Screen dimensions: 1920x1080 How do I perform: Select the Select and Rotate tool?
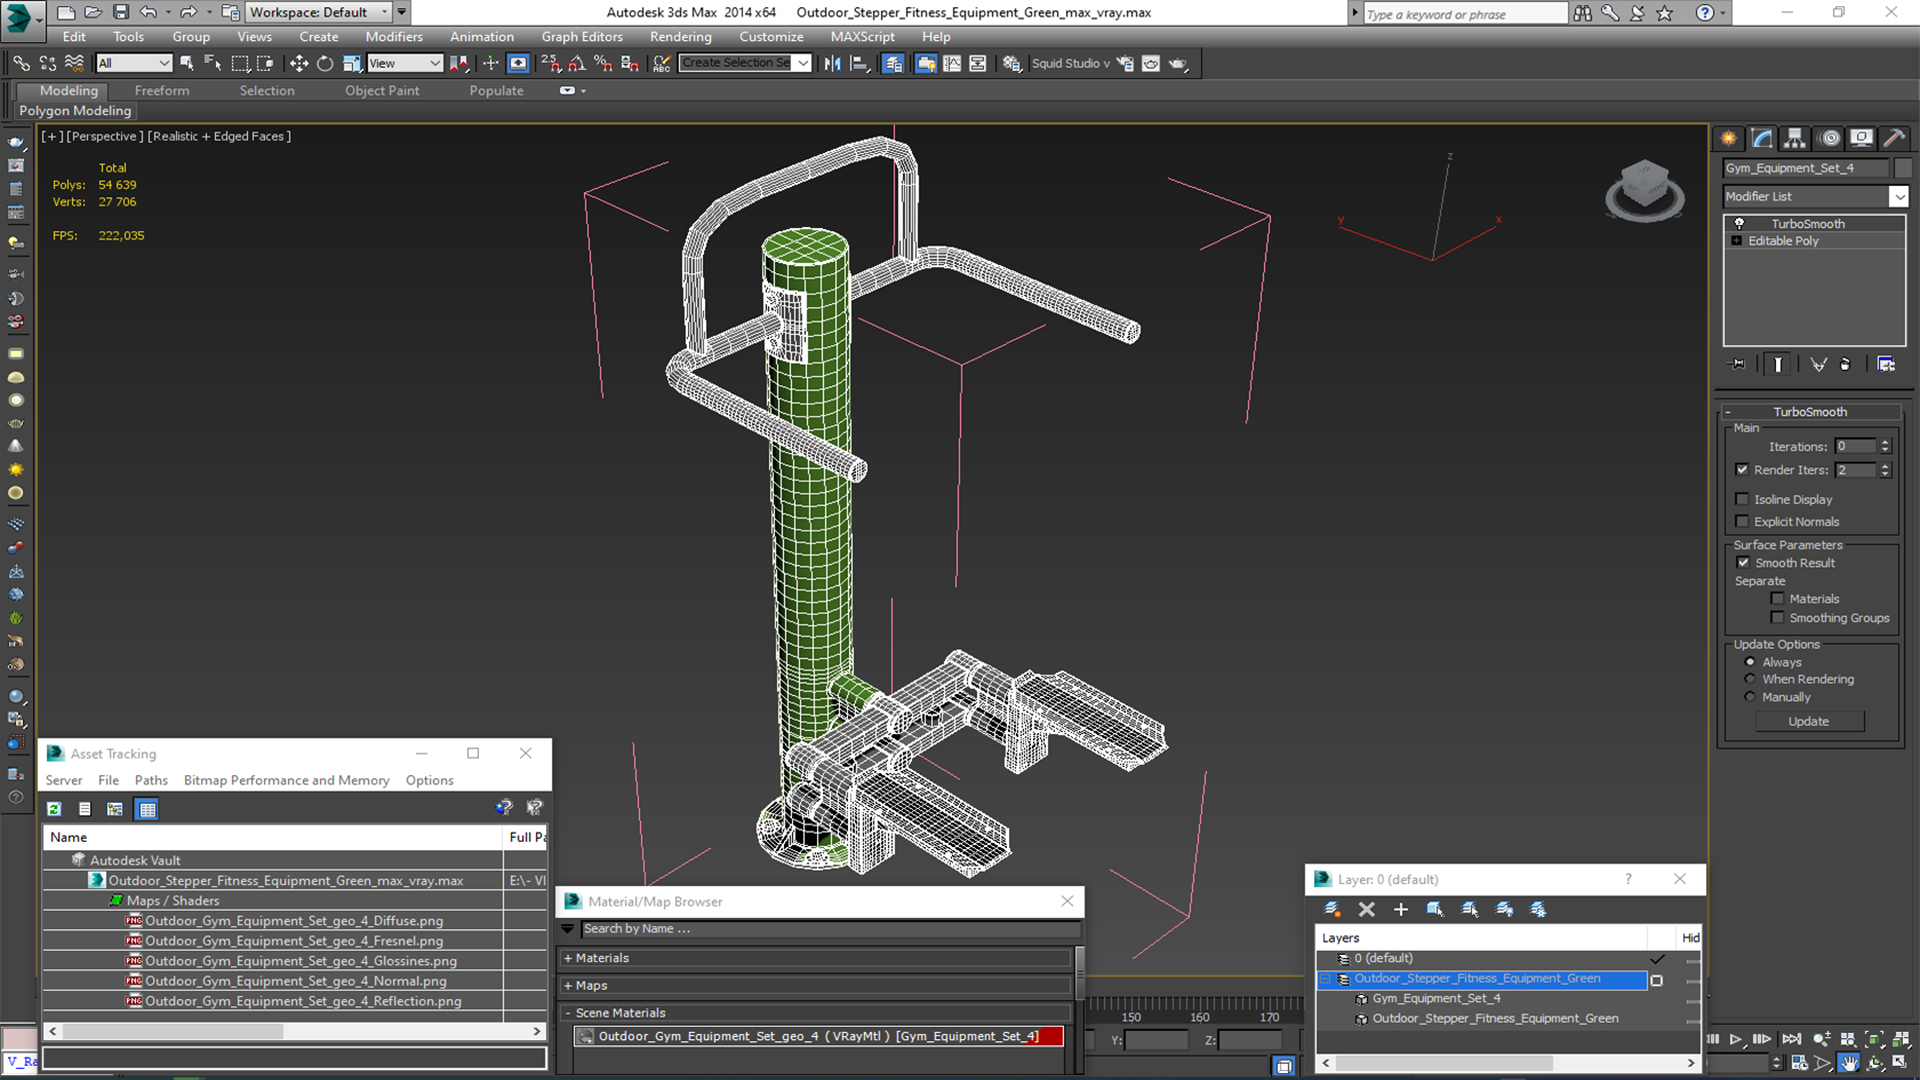click(x=325, y=63)
